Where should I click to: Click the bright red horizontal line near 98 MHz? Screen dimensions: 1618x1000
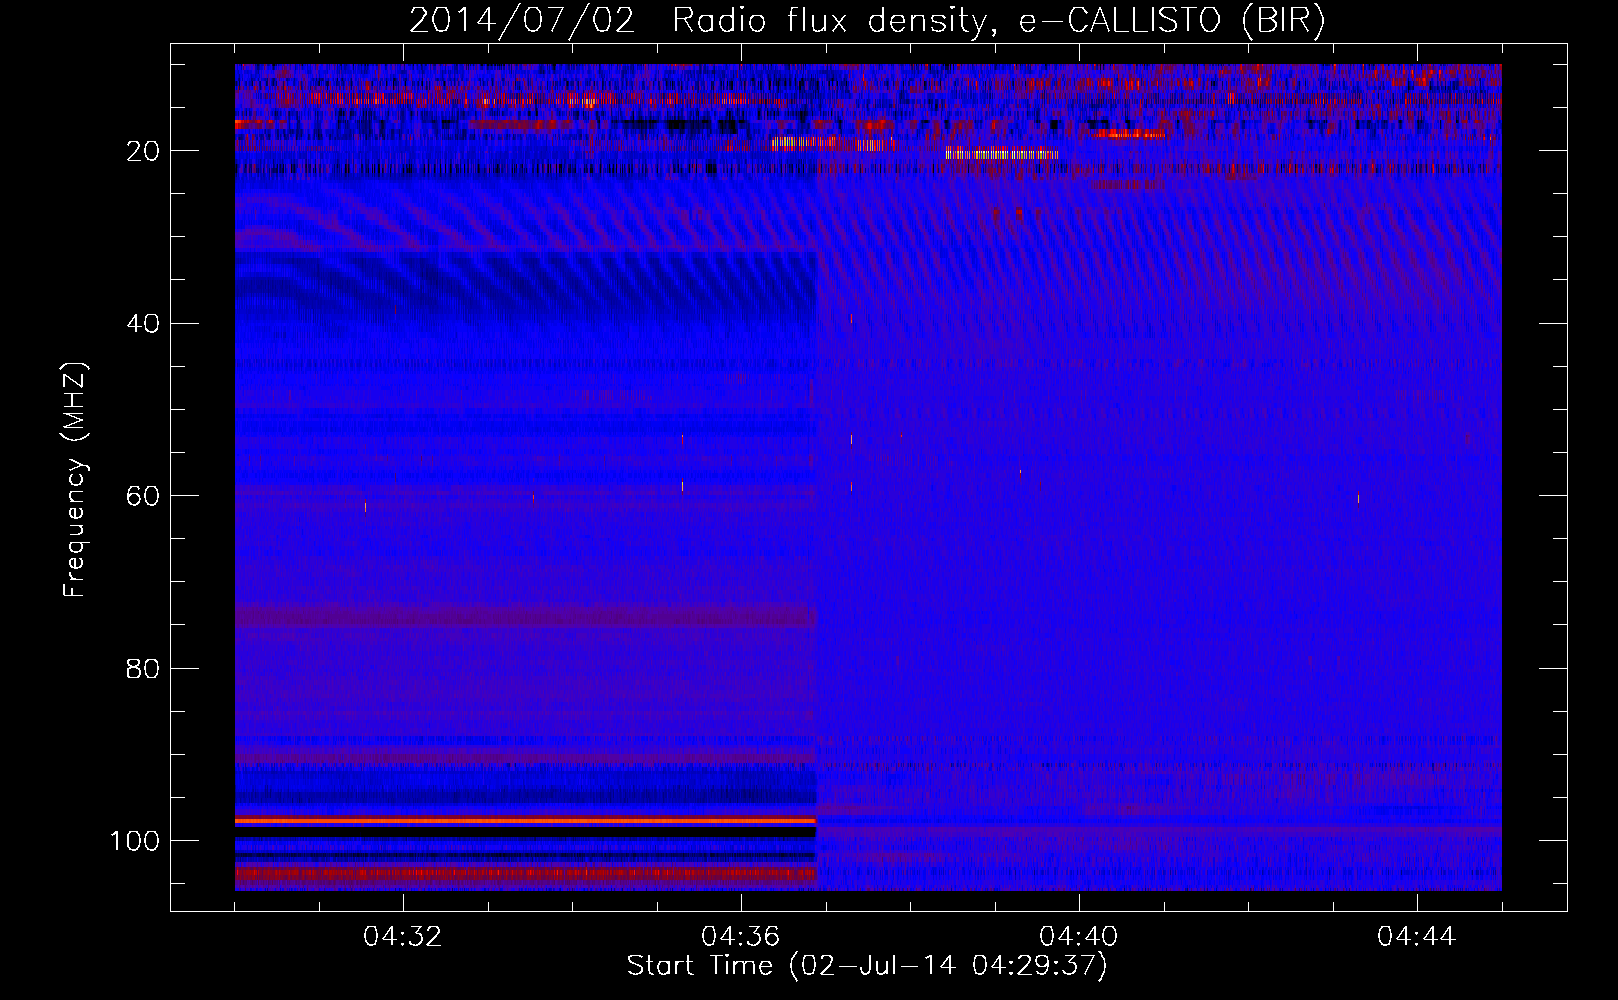tap(526, 820)
